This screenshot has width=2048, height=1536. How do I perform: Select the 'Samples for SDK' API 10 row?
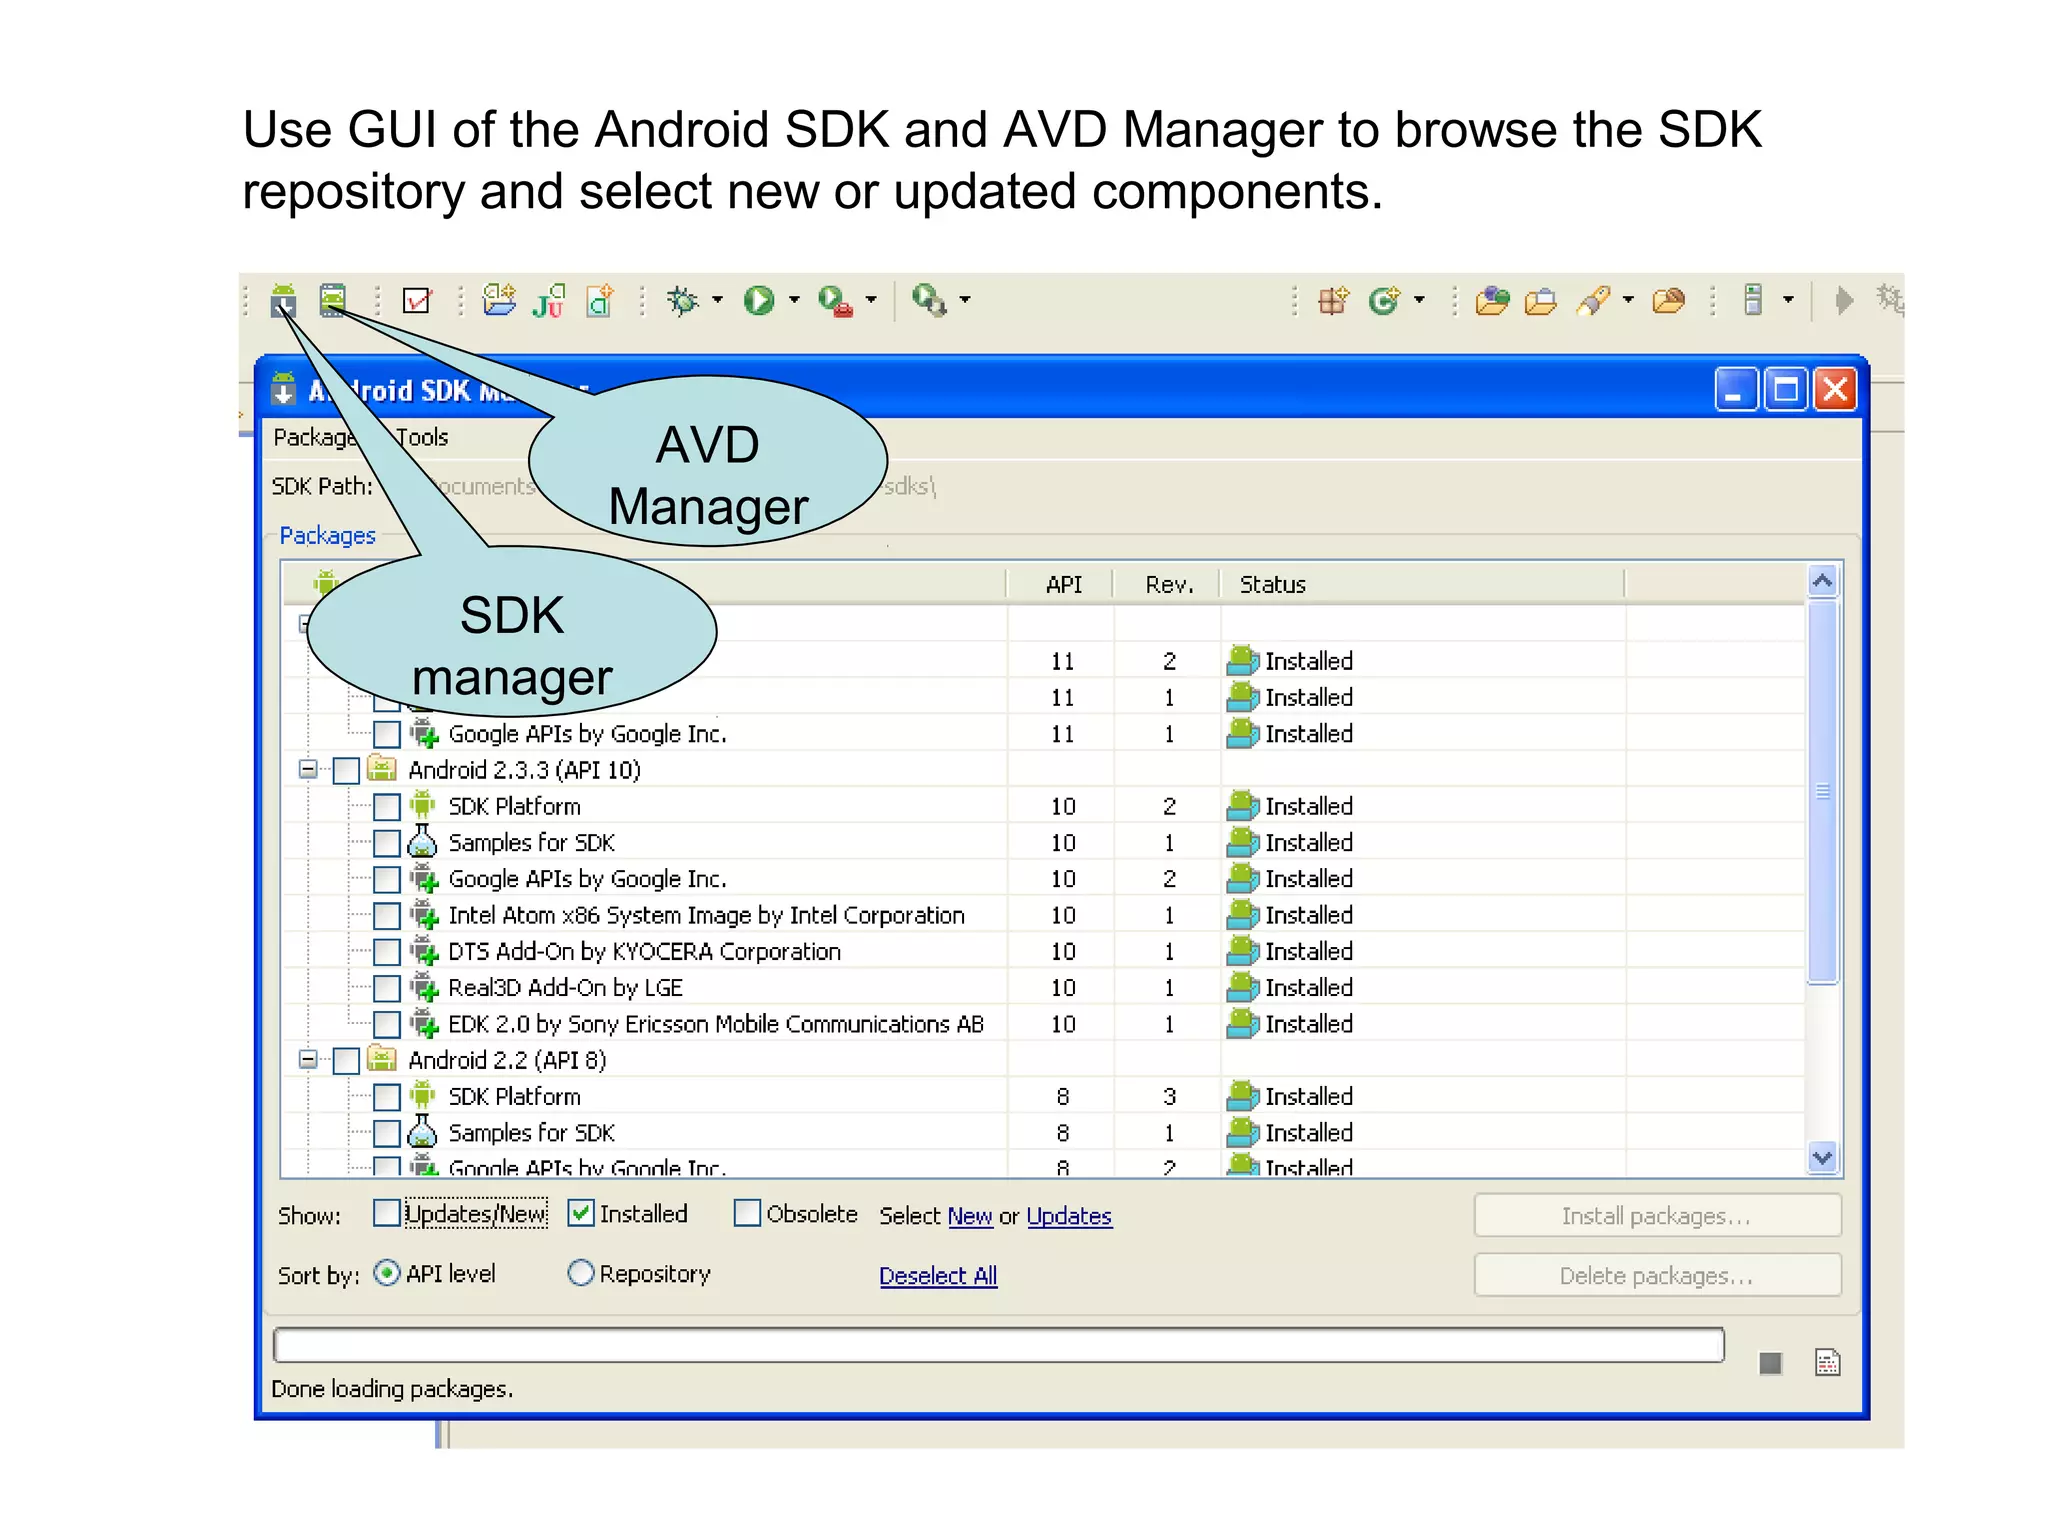pyautogui.click(x=1043, y=843)
